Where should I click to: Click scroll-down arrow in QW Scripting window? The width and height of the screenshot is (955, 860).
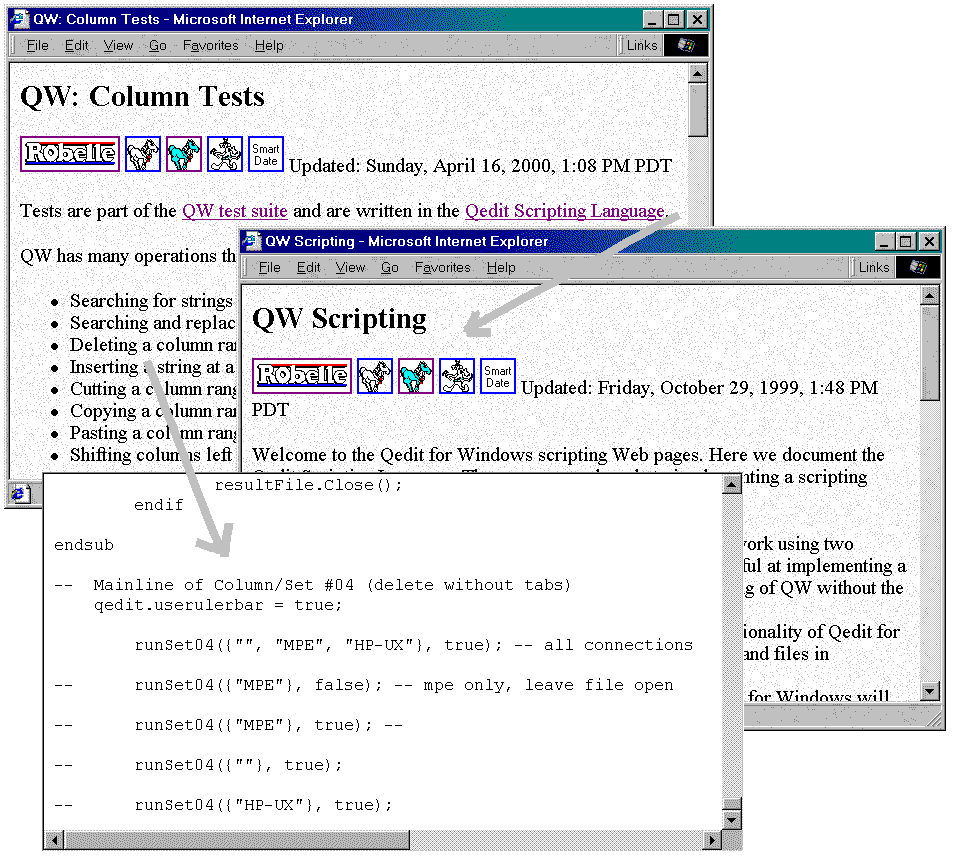pyautogui.click(x=929, y=691)
